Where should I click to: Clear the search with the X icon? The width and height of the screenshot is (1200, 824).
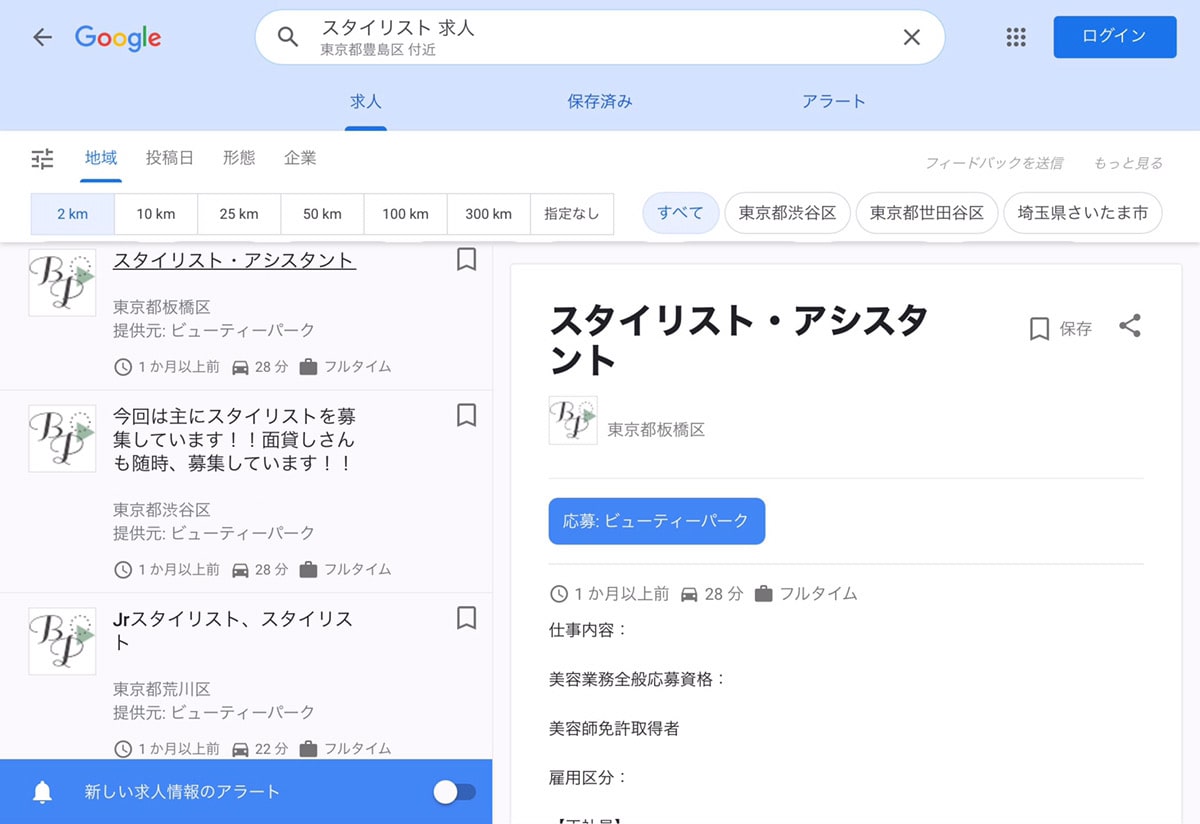click(x=911, y=38)
